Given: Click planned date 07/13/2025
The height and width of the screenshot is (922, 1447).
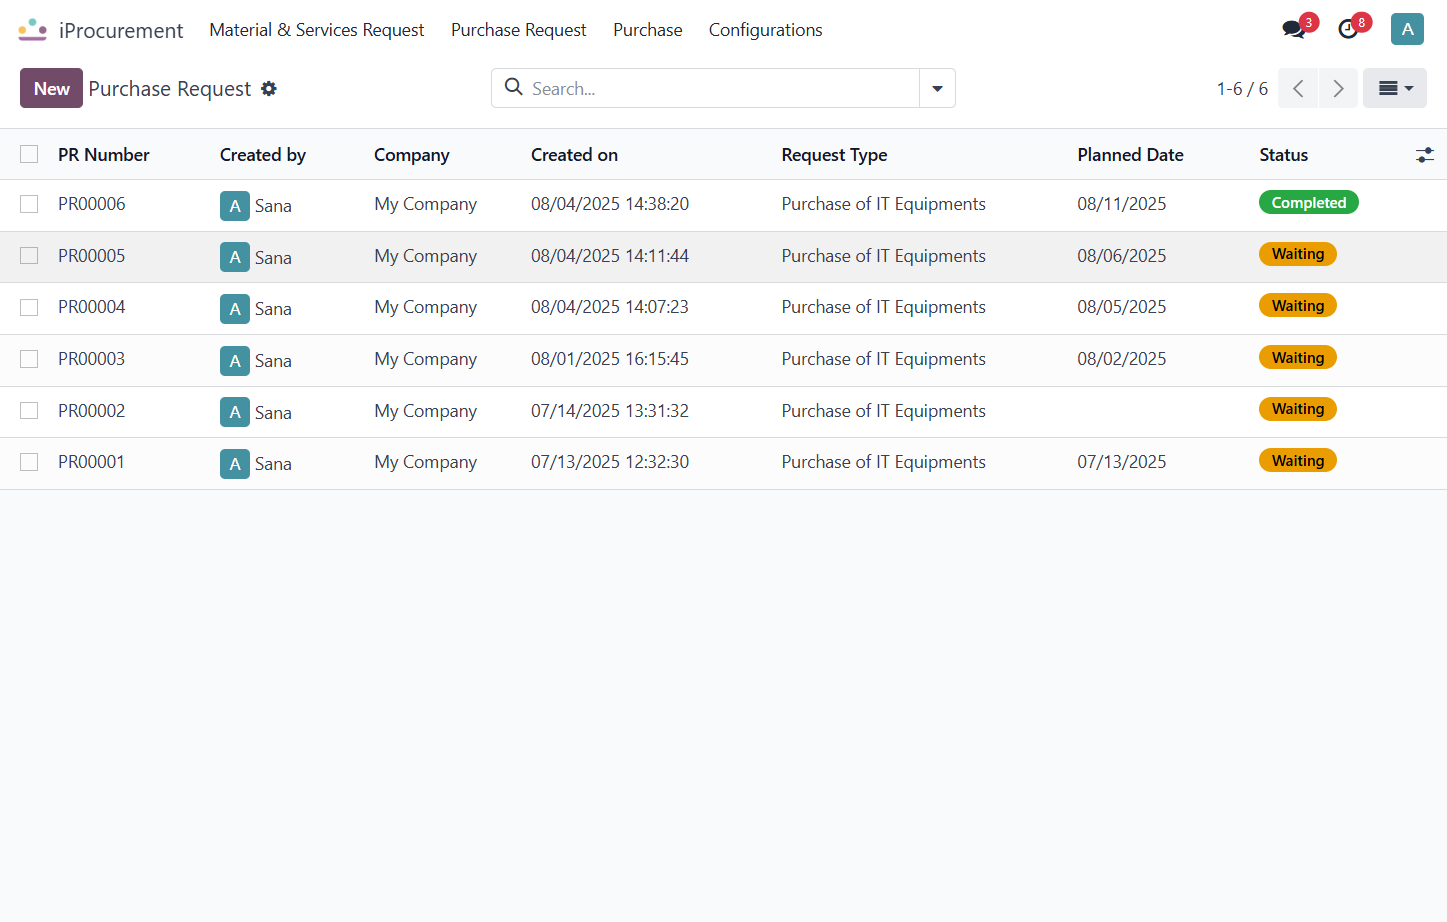Looking at the screenshot, I should (x=1122, y=462).
